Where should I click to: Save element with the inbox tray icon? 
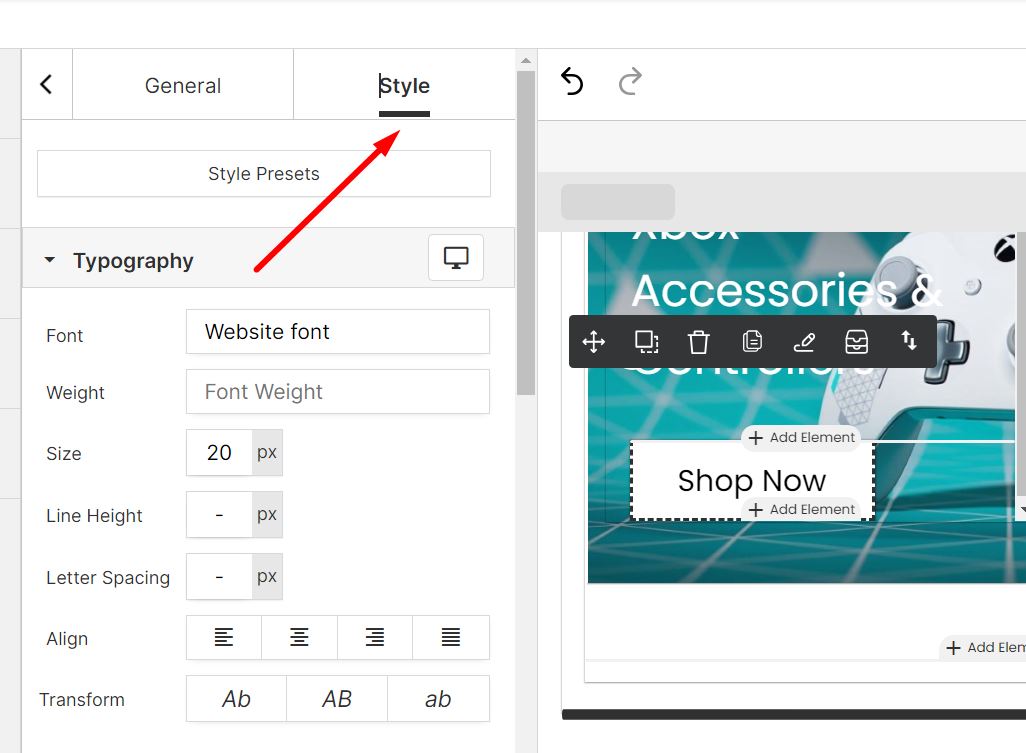(857, 341)
